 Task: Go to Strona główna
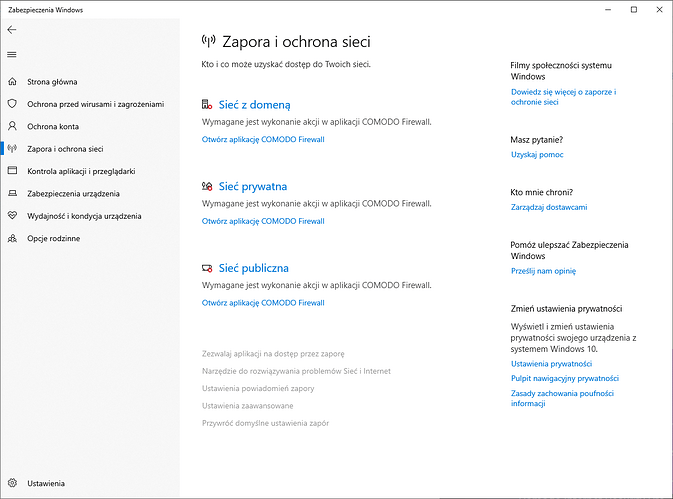coord(52,82)
